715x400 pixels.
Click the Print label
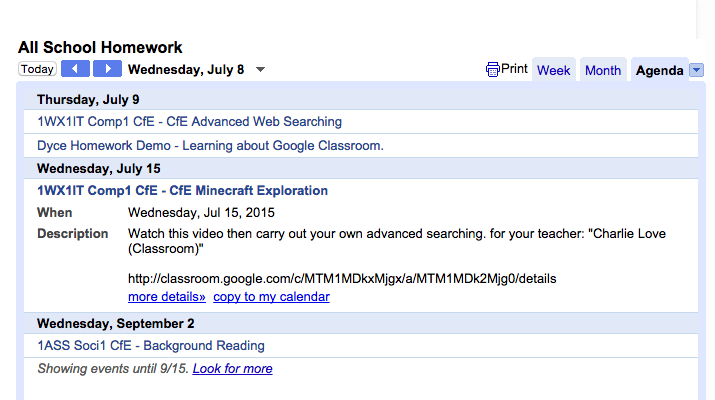515,69
